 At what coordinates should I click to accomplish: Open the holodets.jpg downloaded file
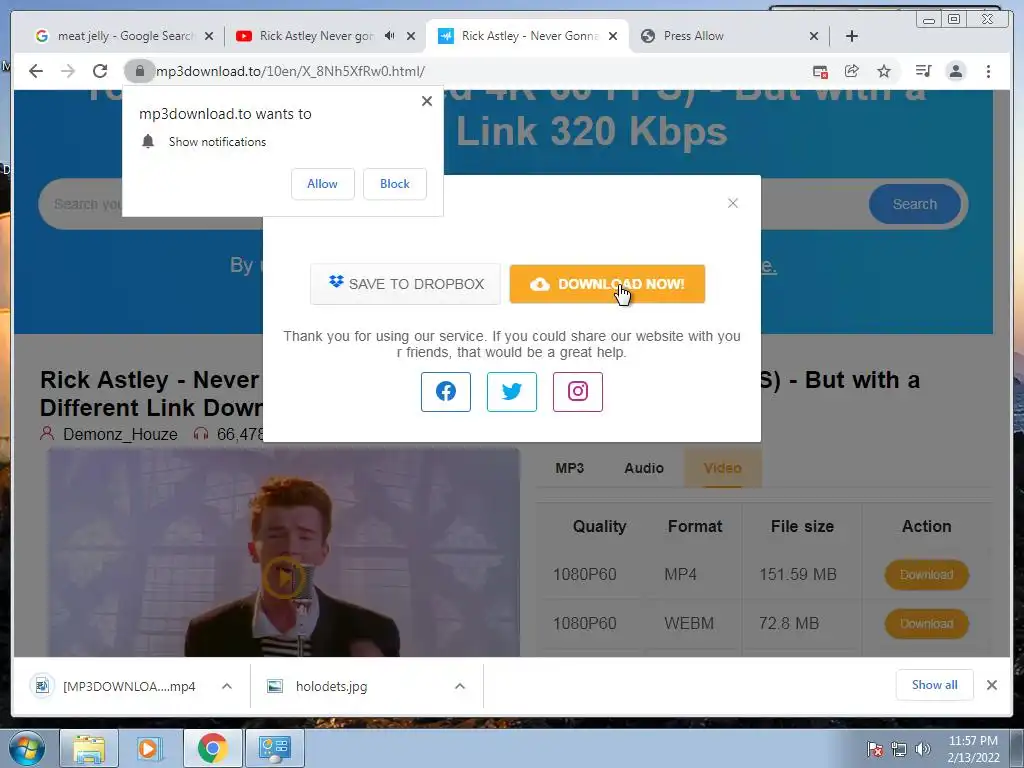[331, 686]
